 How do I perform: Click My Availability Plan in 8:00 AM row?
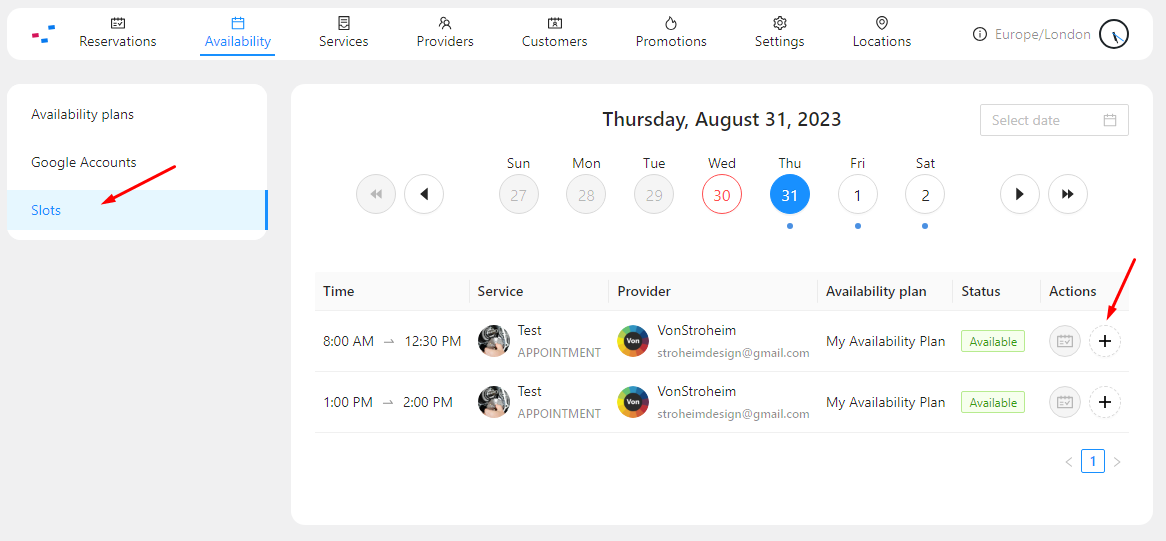click(x=886, y=341)
